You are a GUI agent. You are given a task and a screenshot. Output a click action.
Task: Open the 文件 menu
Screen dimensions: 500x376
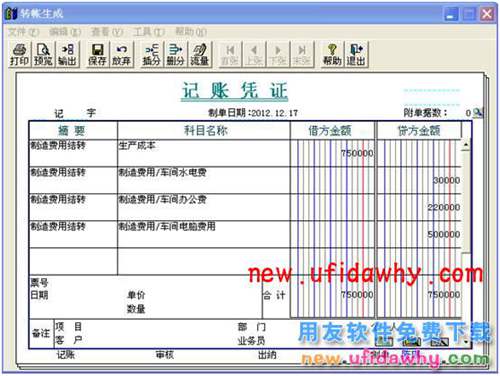23,32
